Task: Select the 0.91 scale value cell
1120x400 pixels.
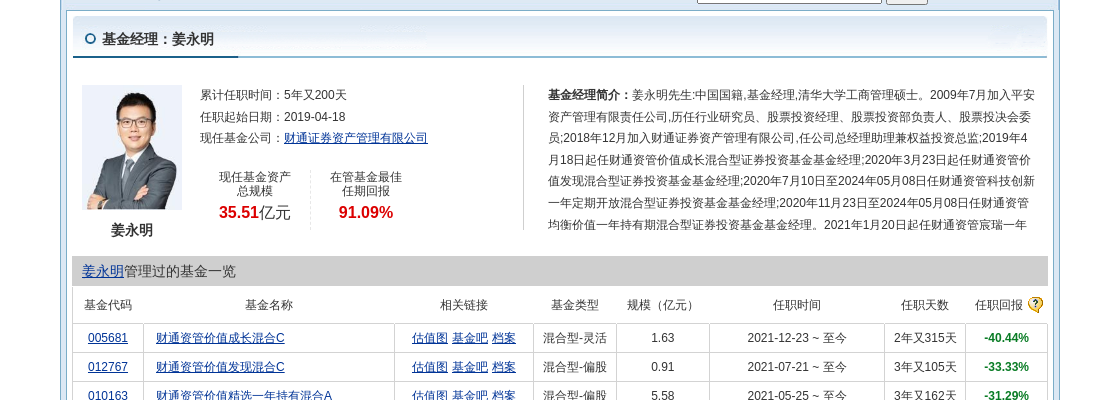Action: (662, 367)
